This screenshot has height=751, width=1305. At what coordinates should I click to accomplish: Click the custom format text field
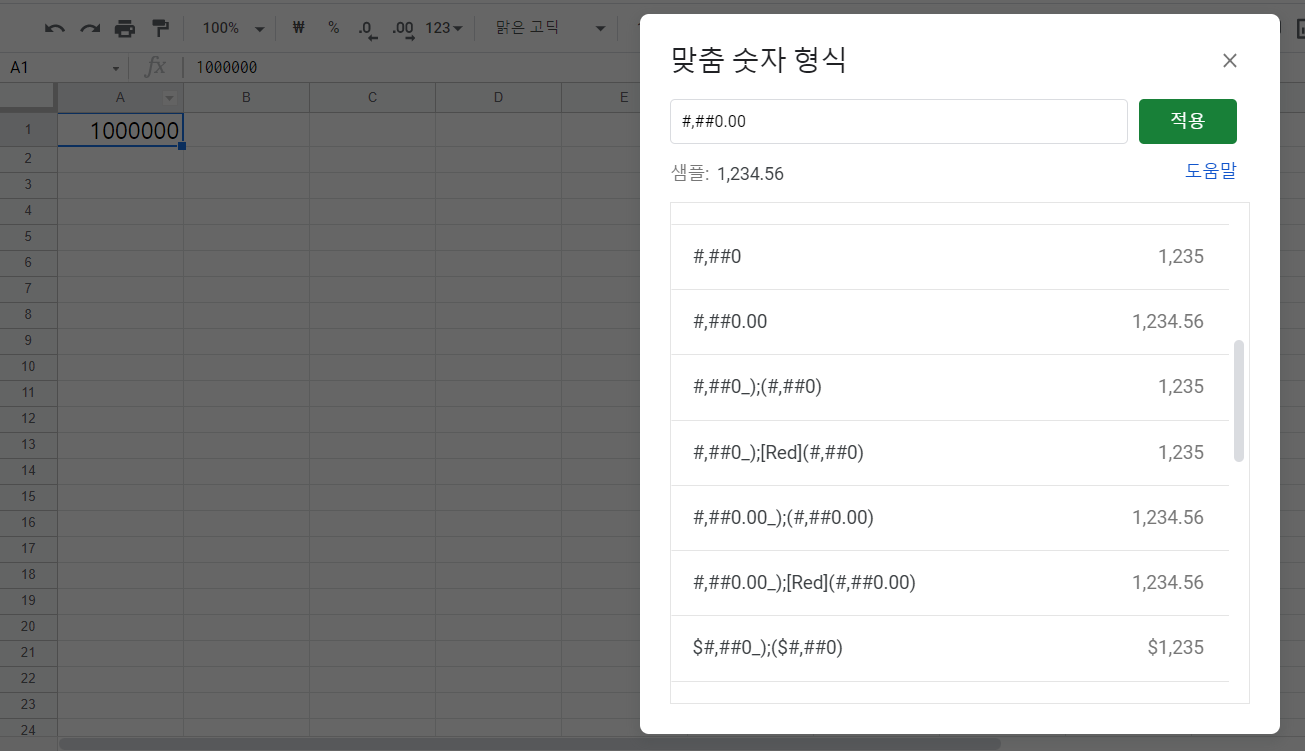click(x=898, y=121)
